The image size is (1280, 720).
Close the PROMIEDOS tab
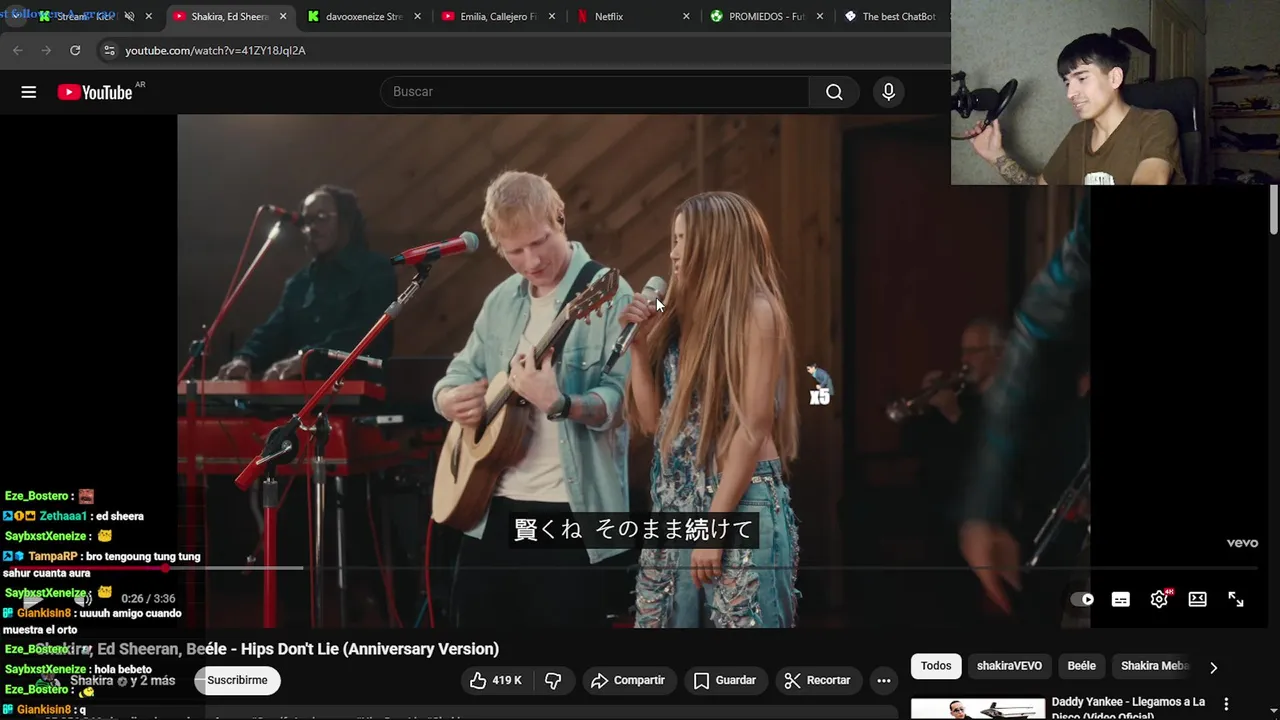[x=820, y=16]
